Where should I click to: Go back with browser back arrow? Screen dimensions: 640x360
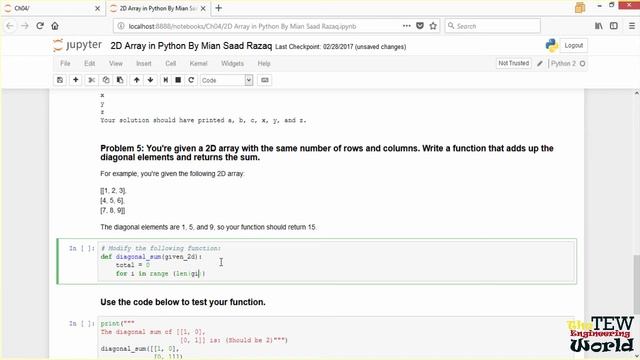tap(10, 26)
